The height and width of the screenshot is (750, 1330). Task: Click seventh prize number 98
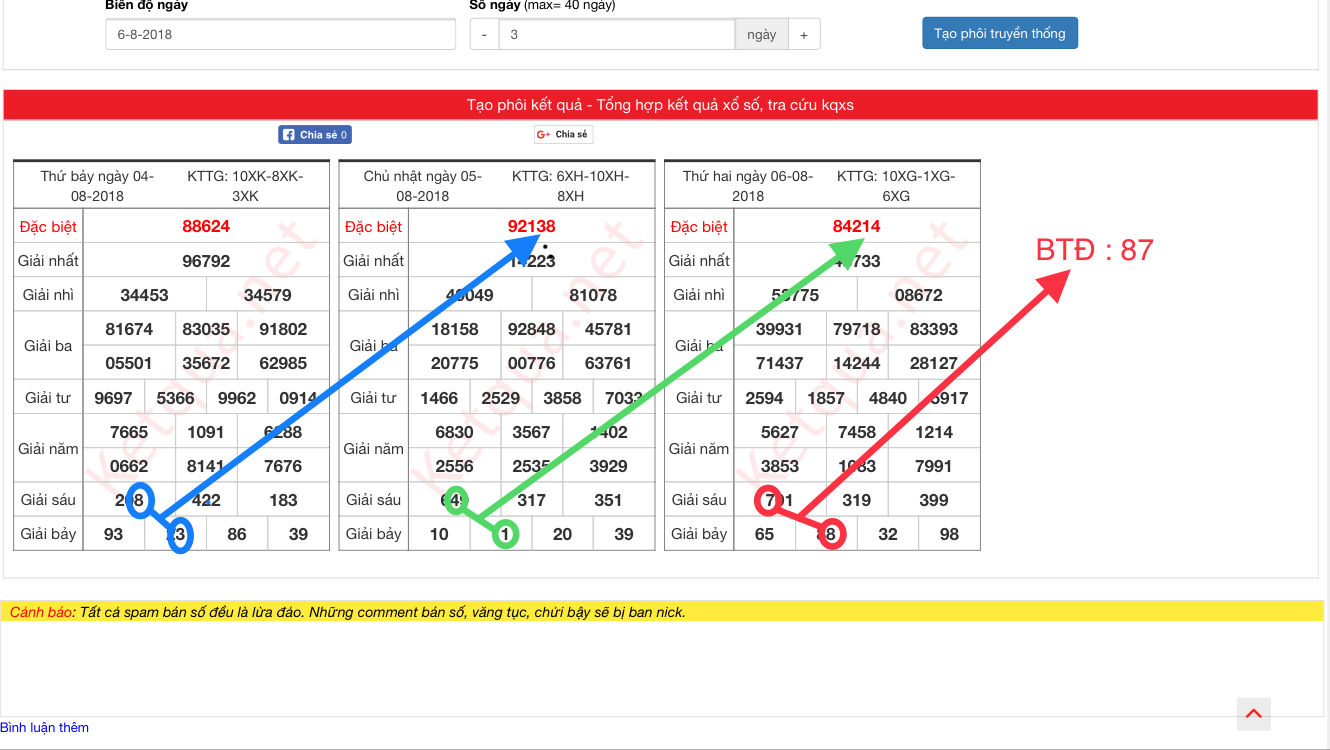[x=949, y=534]
